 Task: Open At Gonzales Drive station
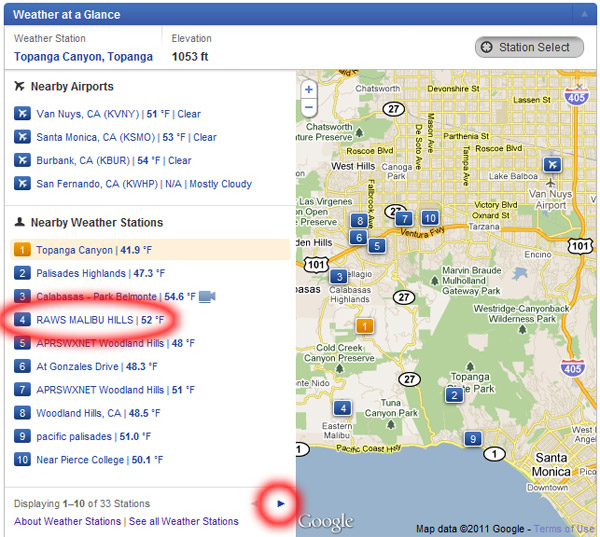(x=97, y=367)
